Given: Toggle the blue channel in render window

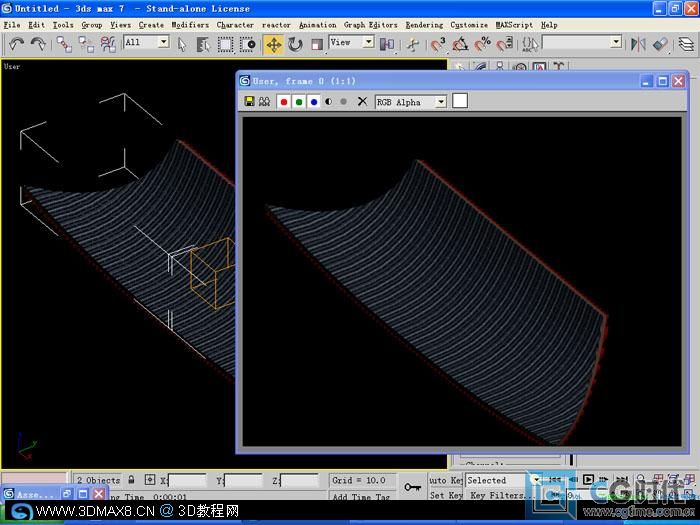Looking at the screenshot, I should (x=314, y=102).
